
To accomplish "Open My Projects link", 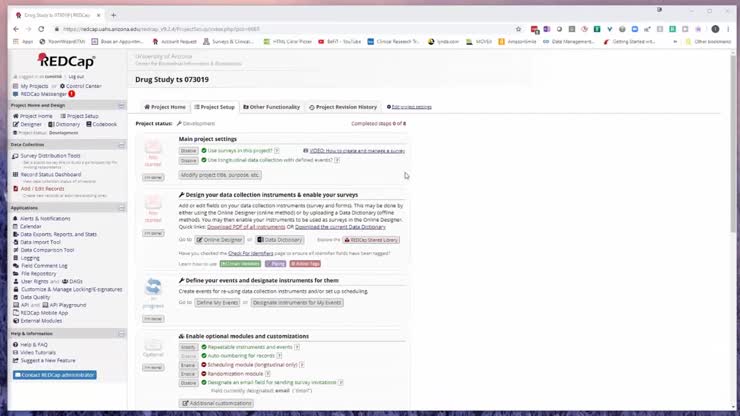I will [x=34, y=86].
